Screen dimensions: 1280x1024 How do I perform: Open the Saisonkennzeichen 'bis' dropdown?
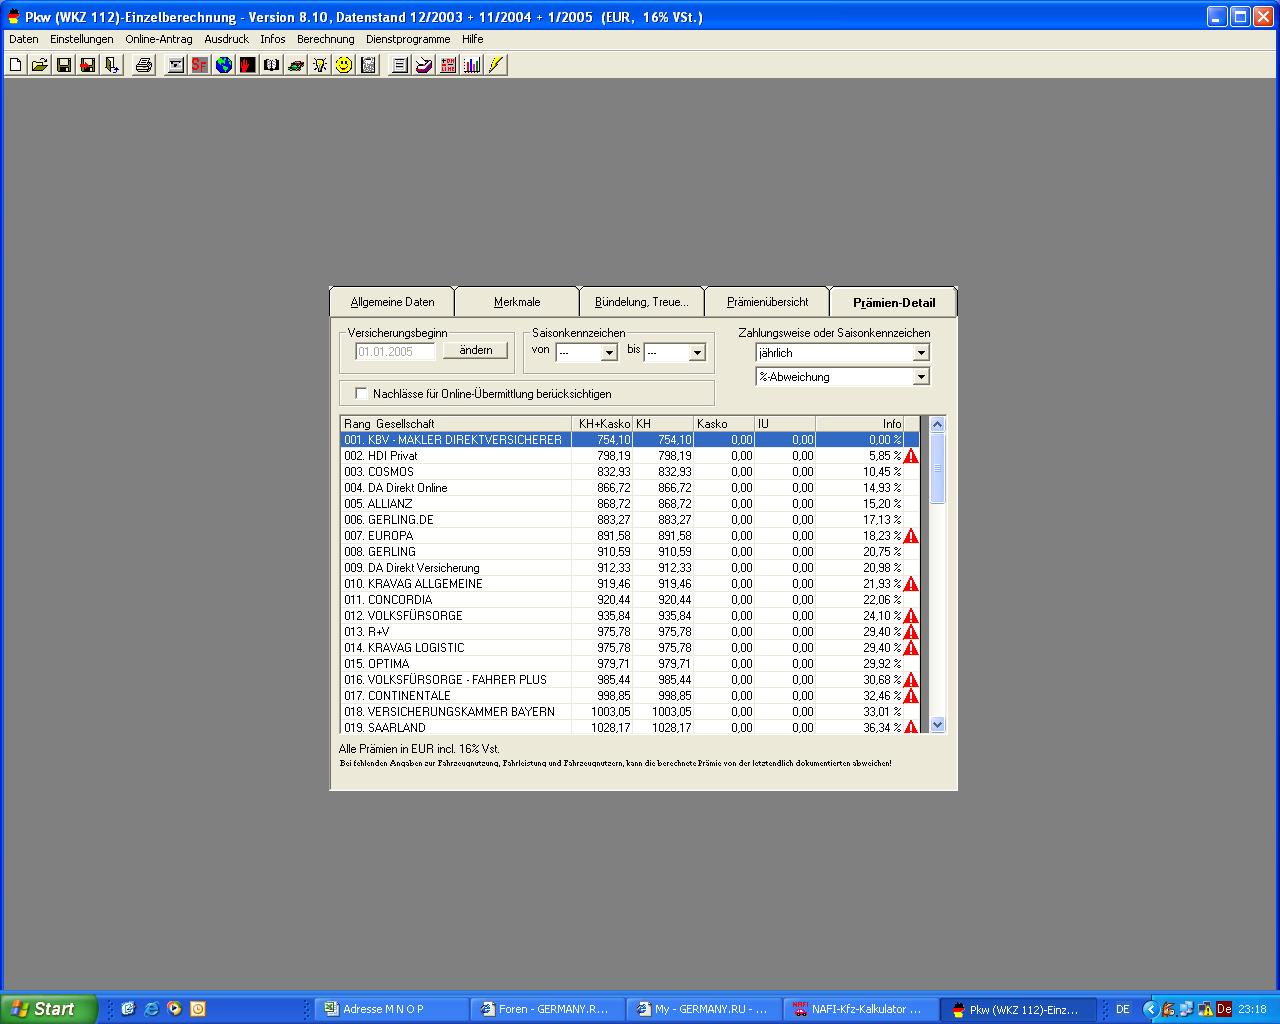(x=697, y=353)
